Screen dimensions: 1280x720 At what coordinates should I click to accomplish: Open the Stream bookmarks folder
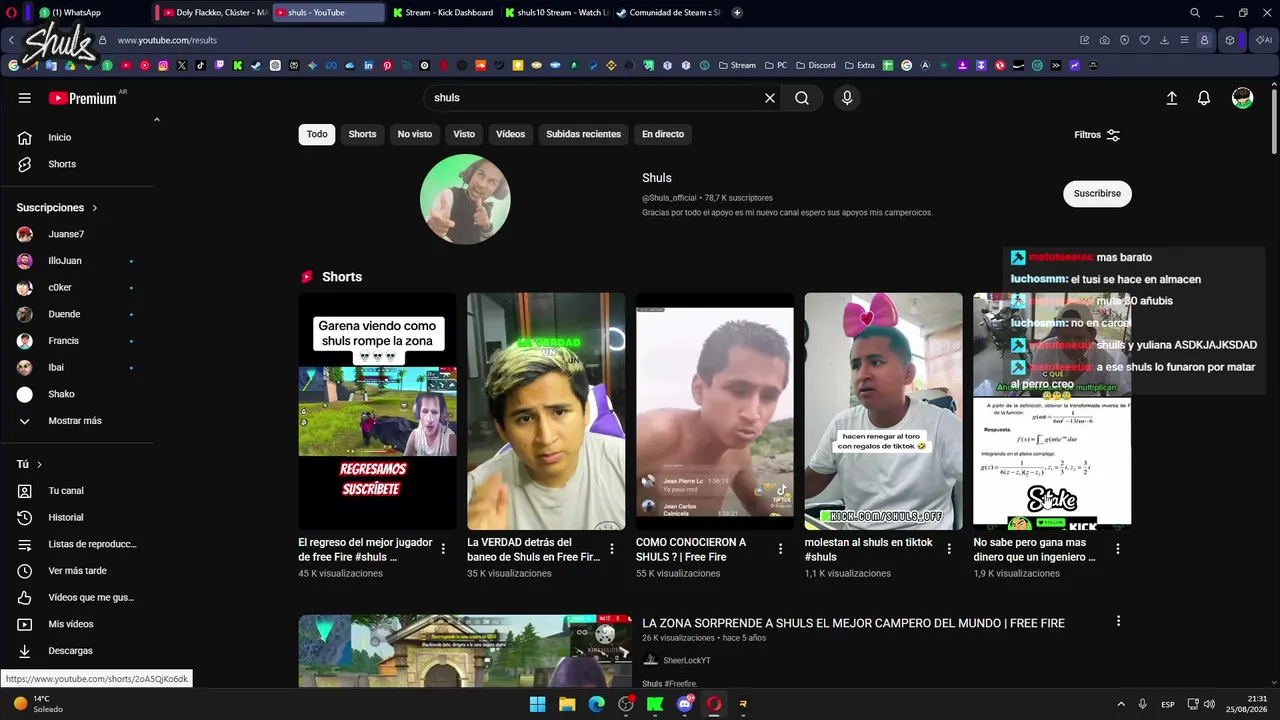[737, 65]
